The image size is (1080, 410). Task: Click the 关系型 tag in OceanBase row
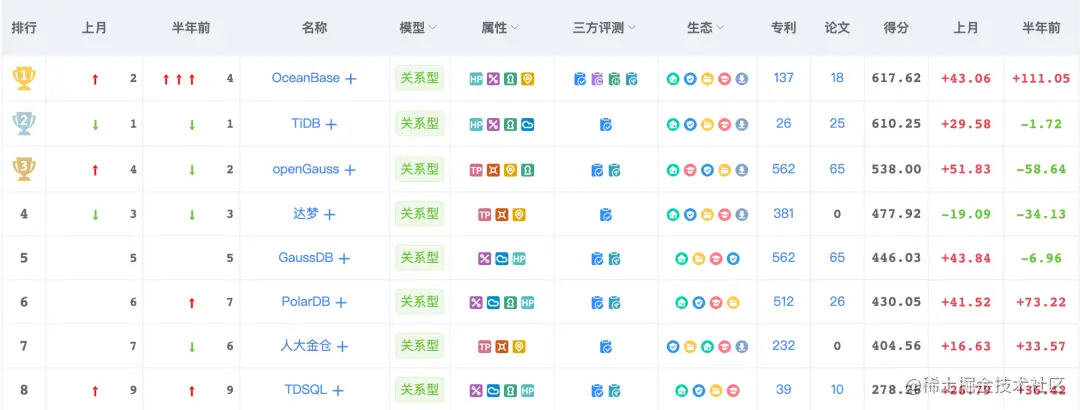click(x=419, y=78)
